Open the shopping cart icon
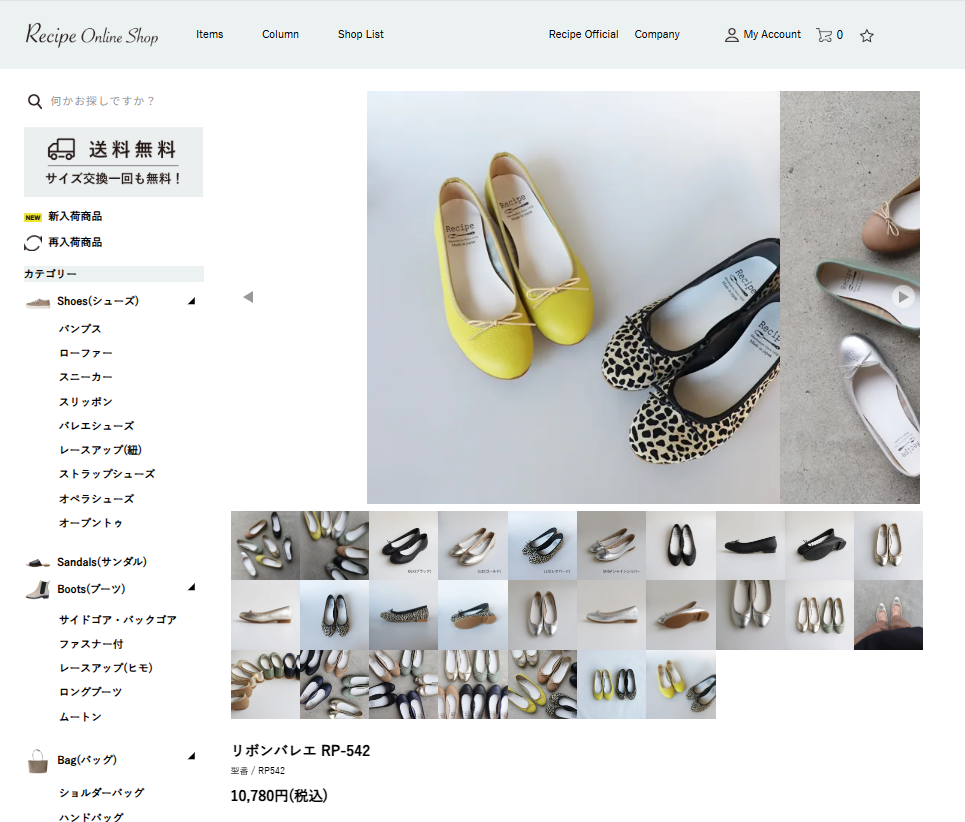This screenshot has height=822, width=965. 823,35
